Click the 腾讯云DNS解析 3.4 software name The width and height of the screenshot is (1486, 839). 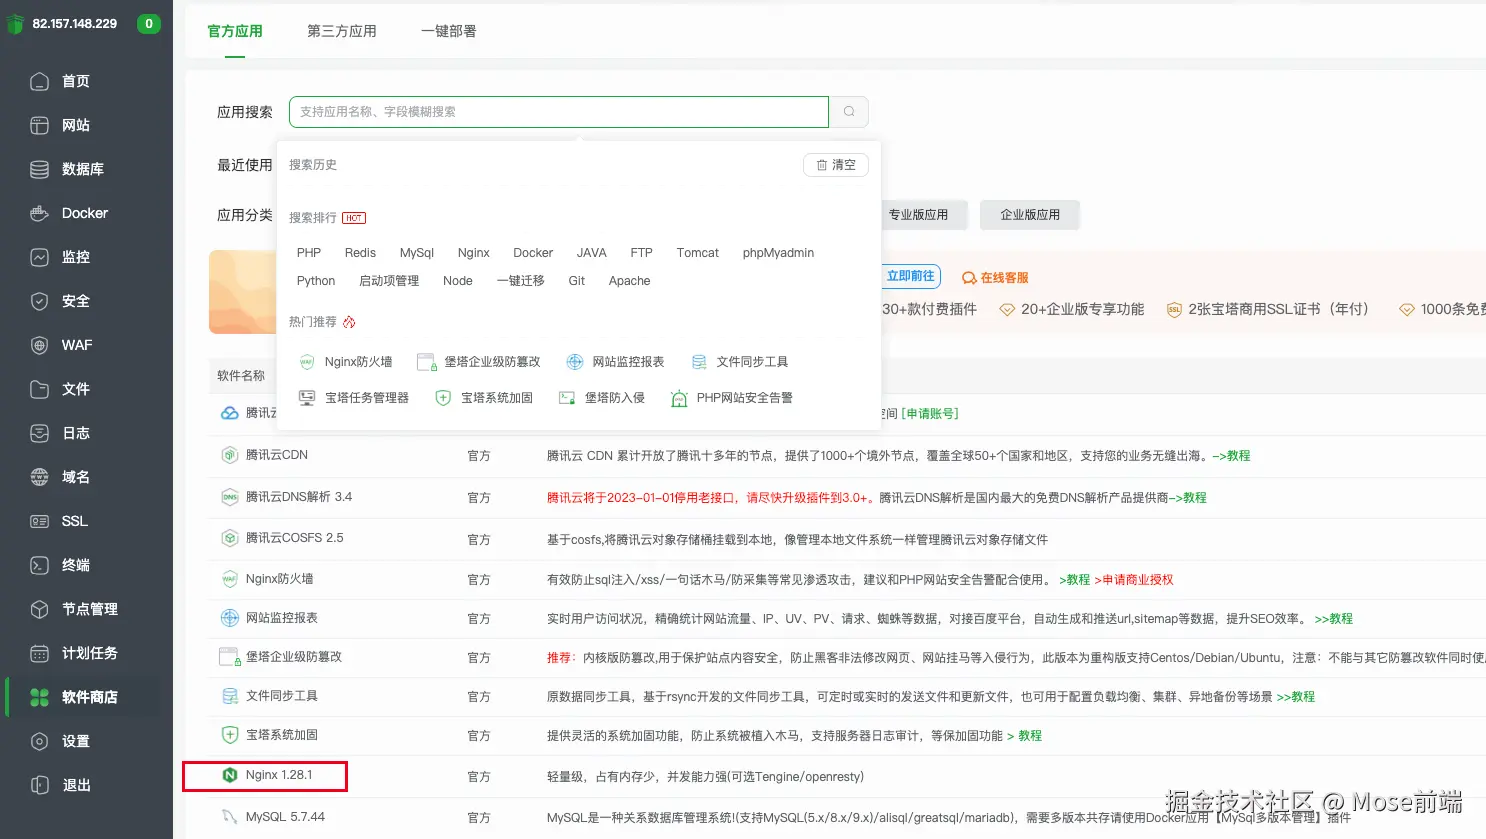[x=299, y=497]
